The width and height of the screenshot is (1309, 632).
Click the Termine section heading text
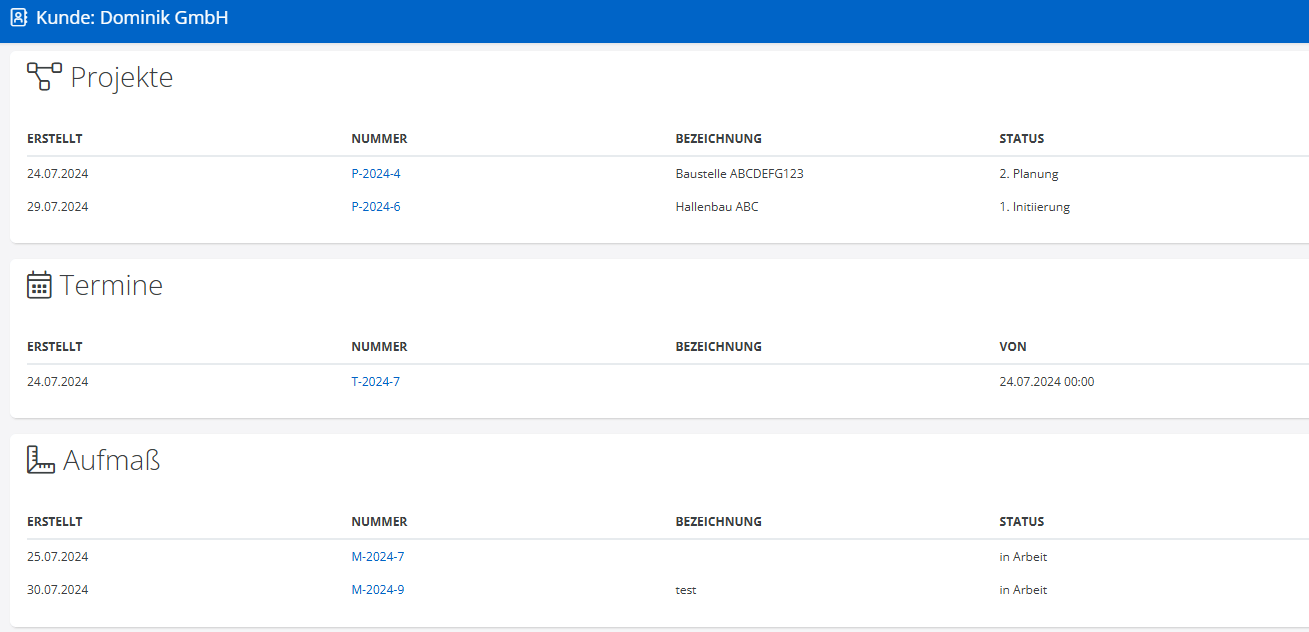pos(111,286)
